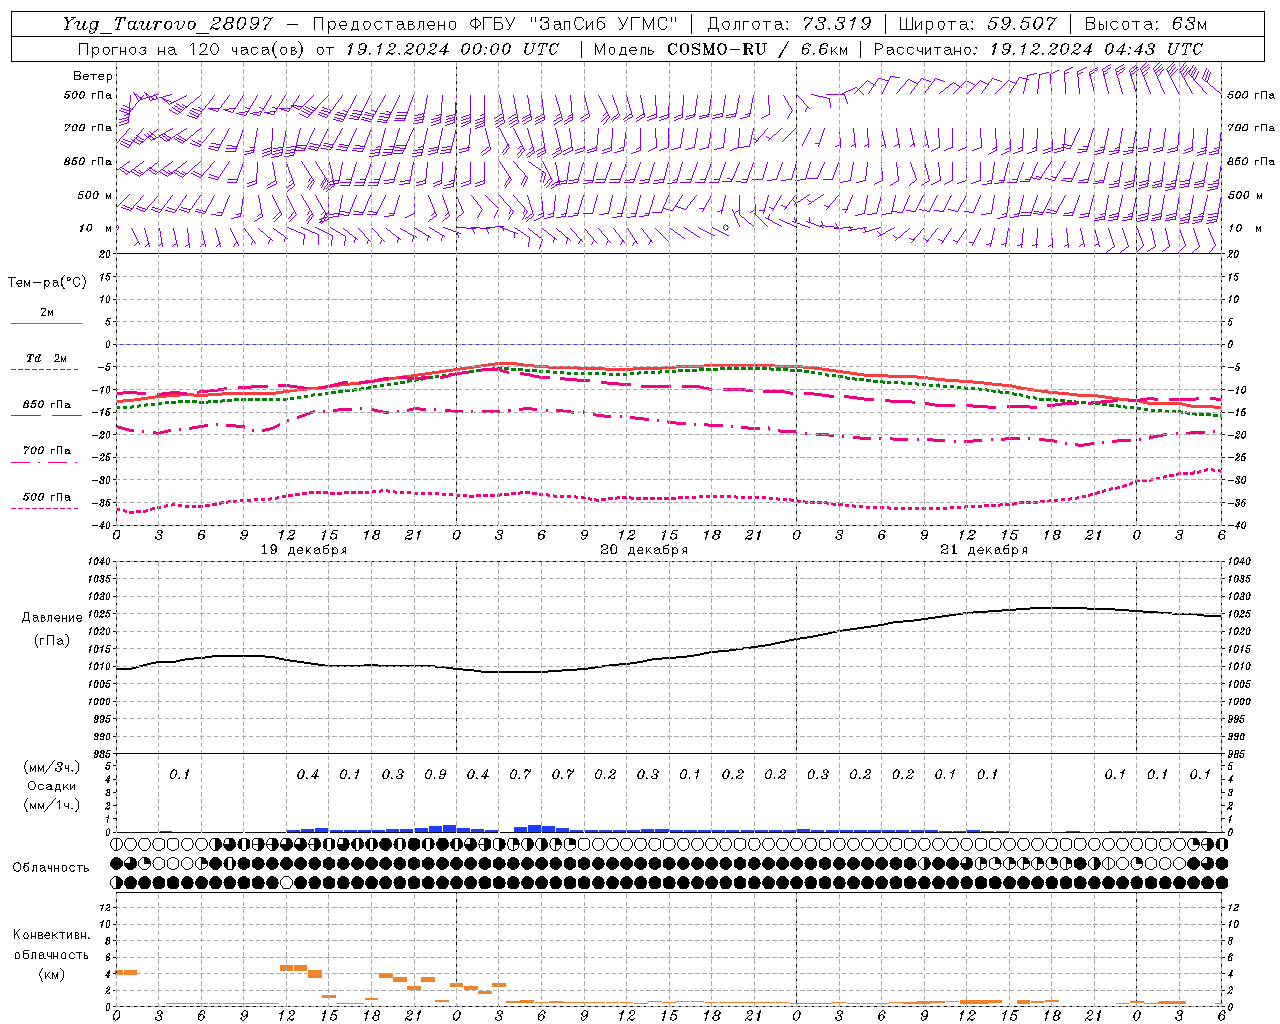Click the Широта: 59.507 header field
1280x1024 pixels.
tap(977, 24)
